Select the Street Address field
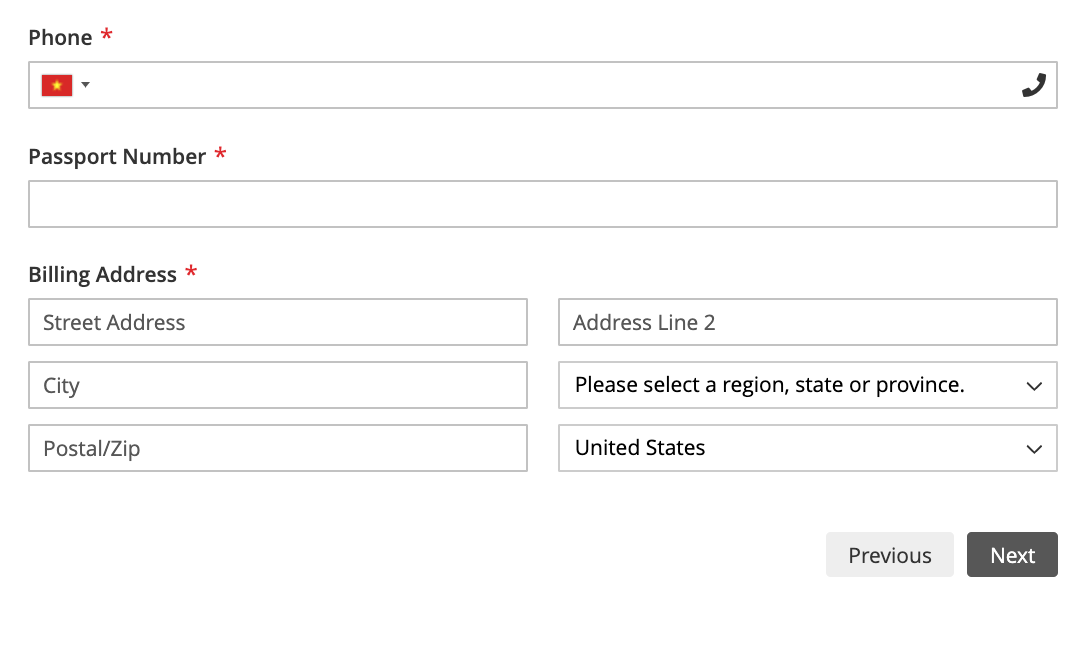Viewport: 1090px width, 650px height. (x=278, y=322)
